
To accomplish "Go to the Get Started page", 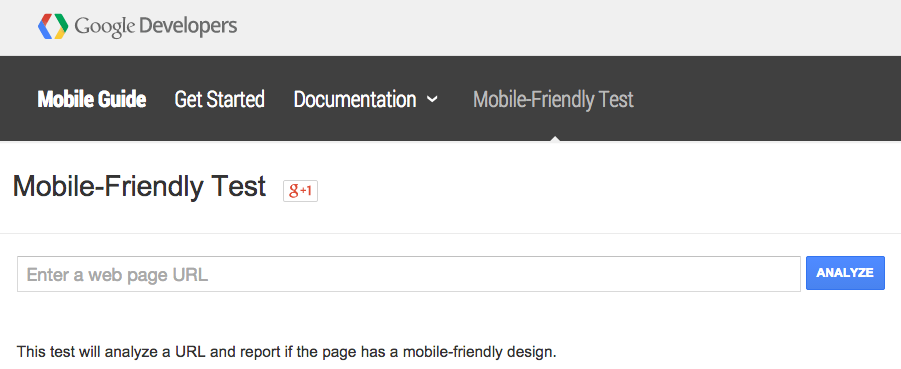I will click(220, 99).
